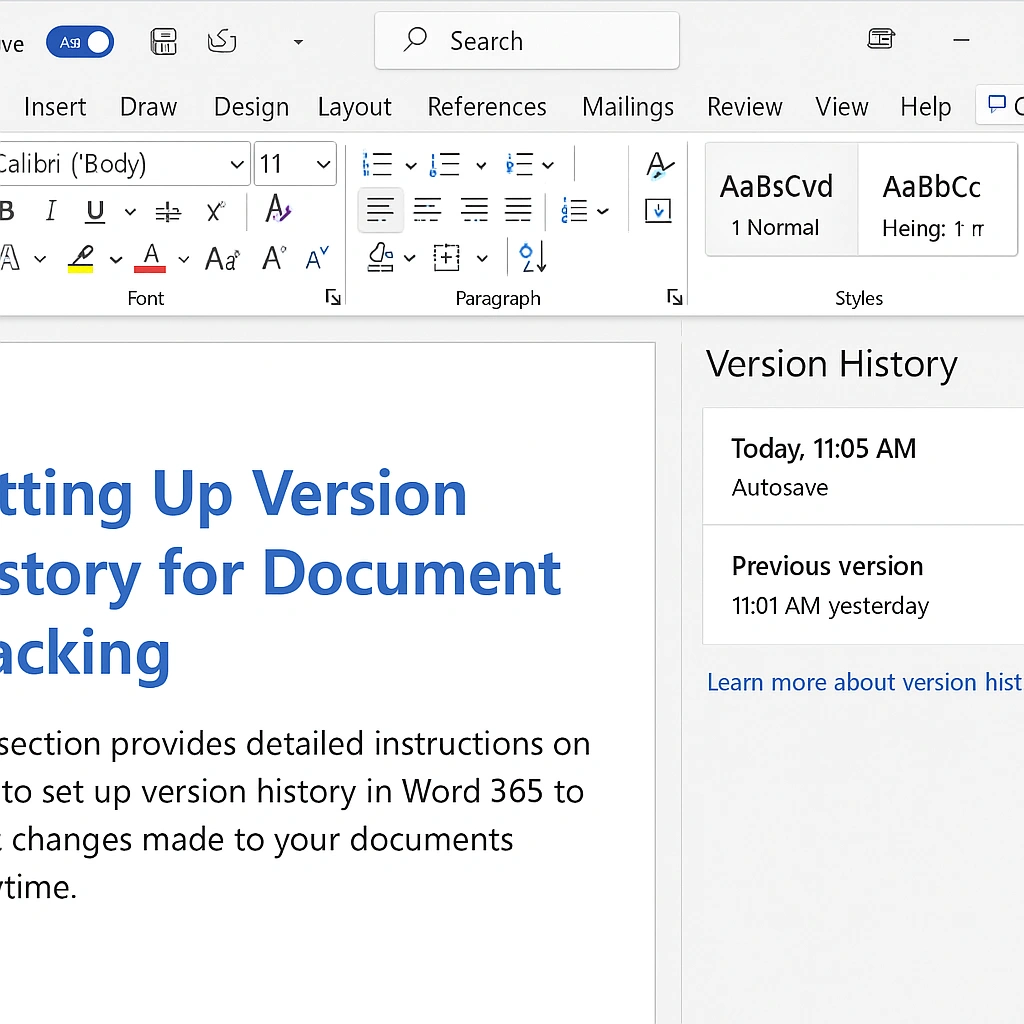The image size is (1024, 1024).
Task: Toggle Justify alignment
Action: click(x=518, y=210)
